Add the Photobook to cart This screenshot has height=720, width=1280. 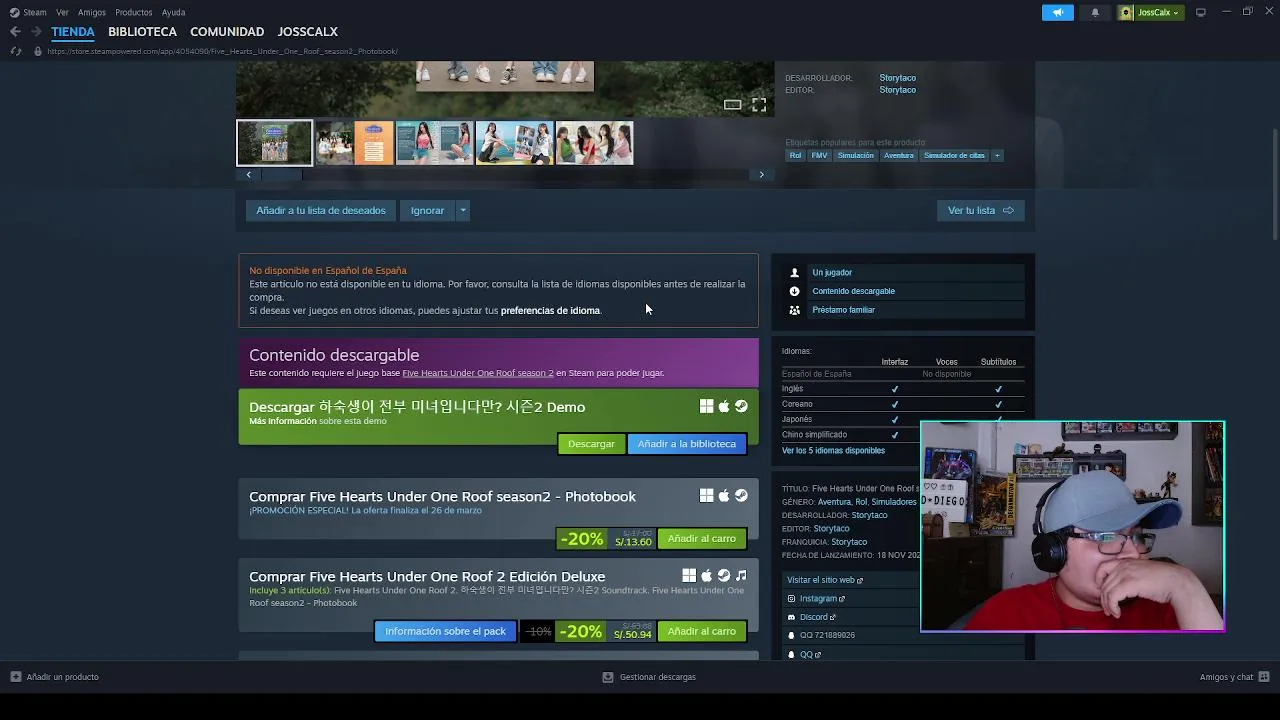tap(701, 538)
